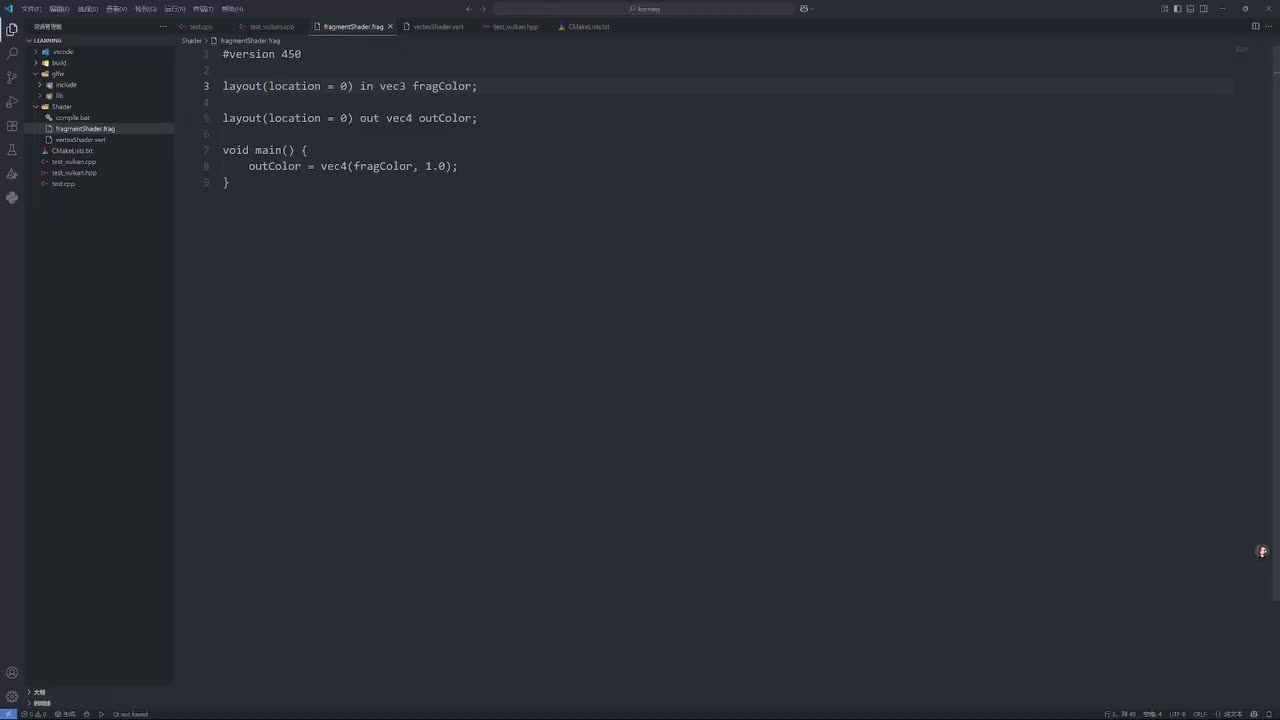1280x720 pixels.
Task: Open Explorer panel More Actions menu
Action: click(x=163, y=27)
